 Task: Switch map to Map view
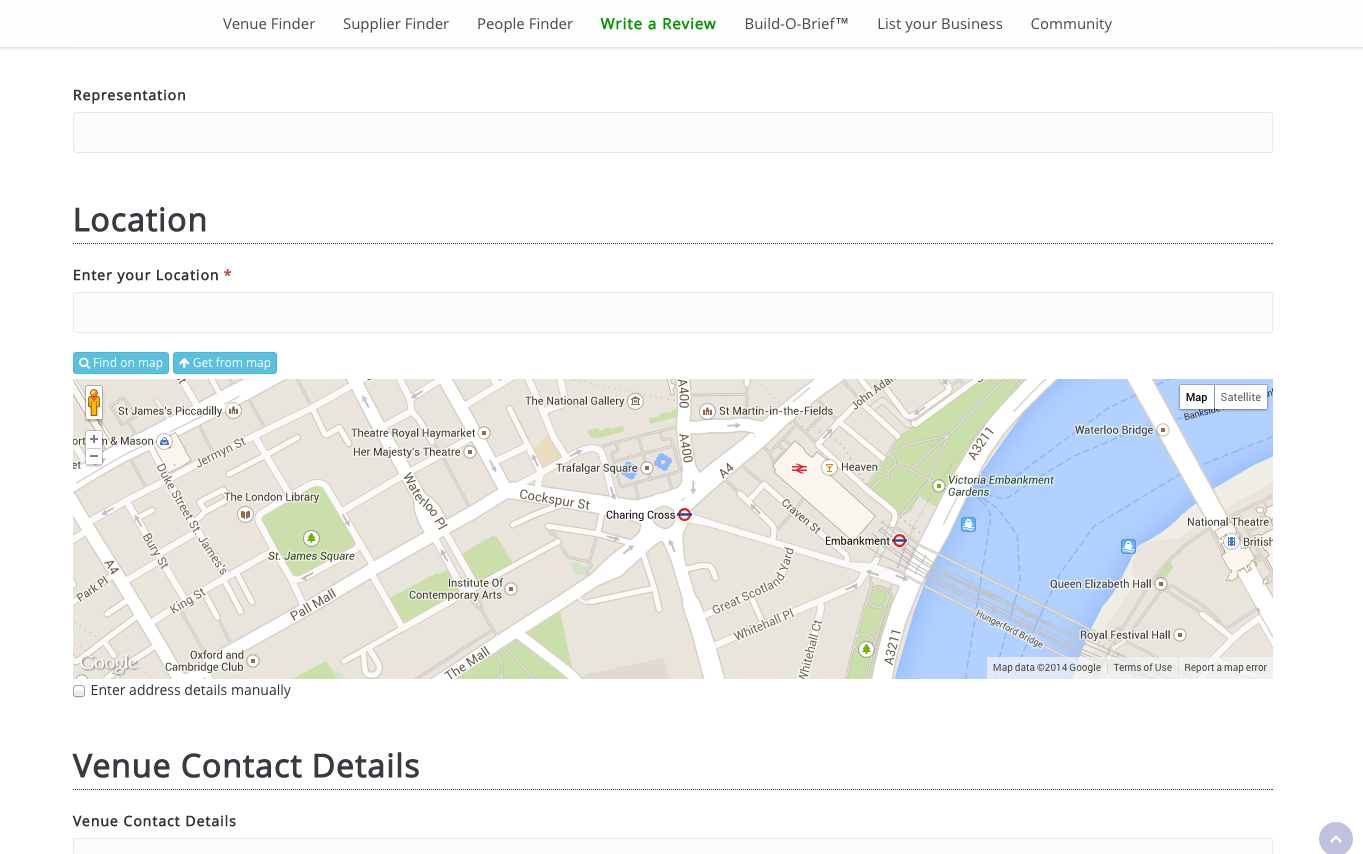tap(1196, 397)
